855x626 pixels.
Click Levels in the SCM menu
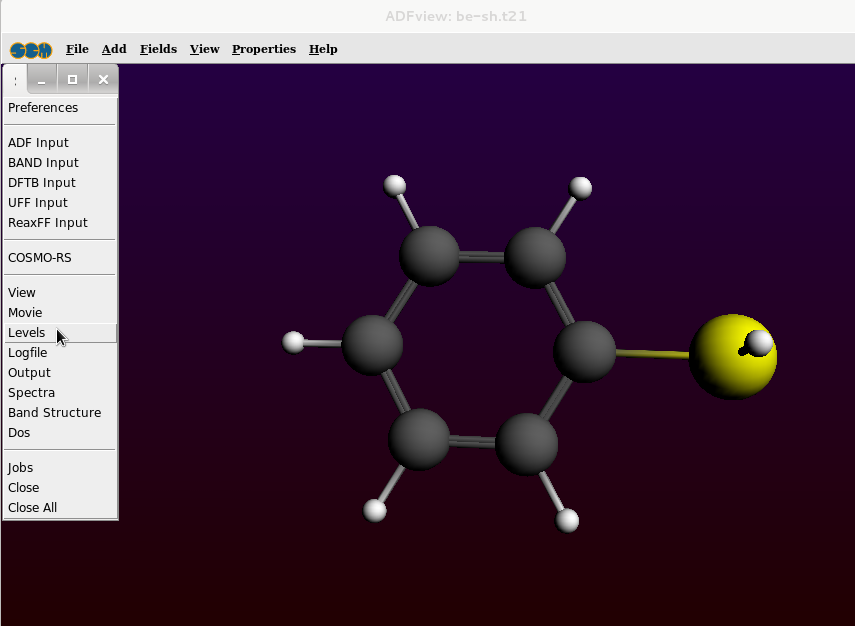(27, 333)
